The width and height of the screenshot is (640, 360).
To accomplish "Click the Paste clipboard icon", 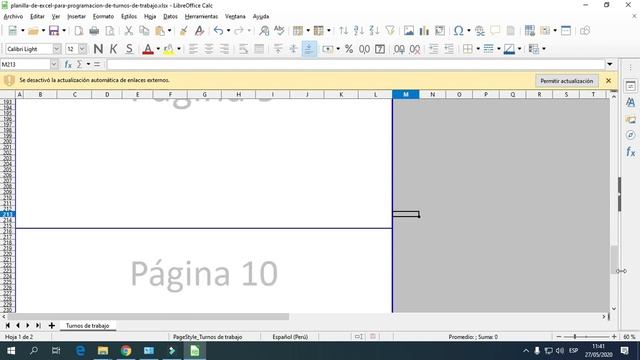I will [160, 31].
